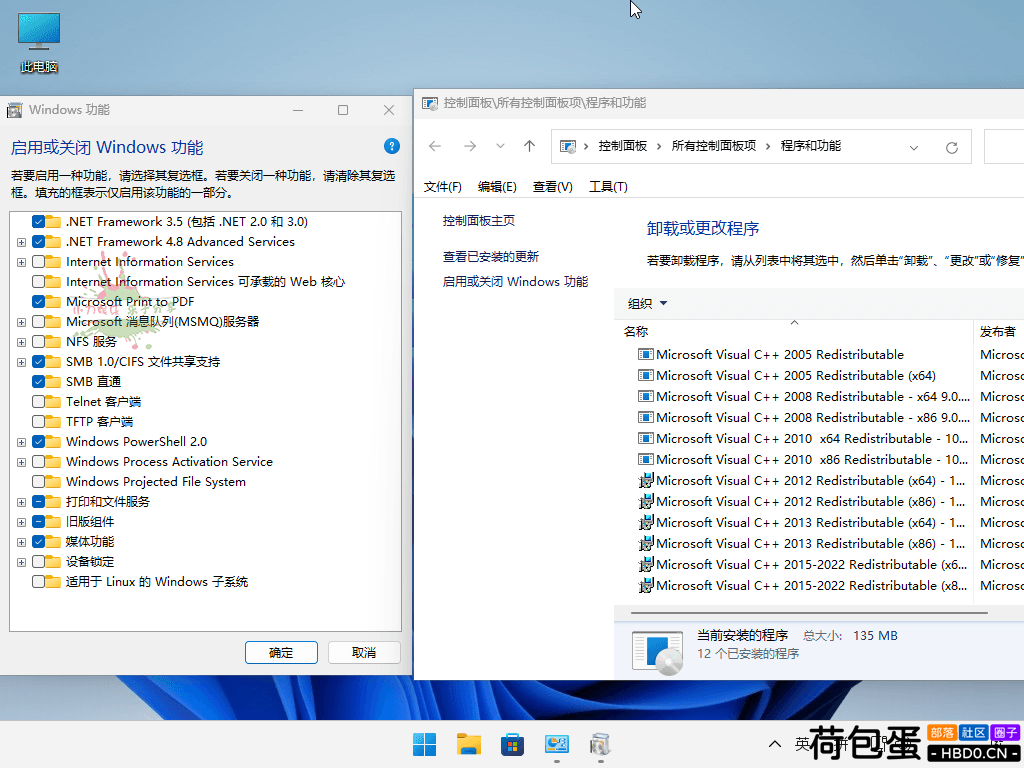Open the 查看(V) menu
The image size is (1024, 768).
point(552,187)
